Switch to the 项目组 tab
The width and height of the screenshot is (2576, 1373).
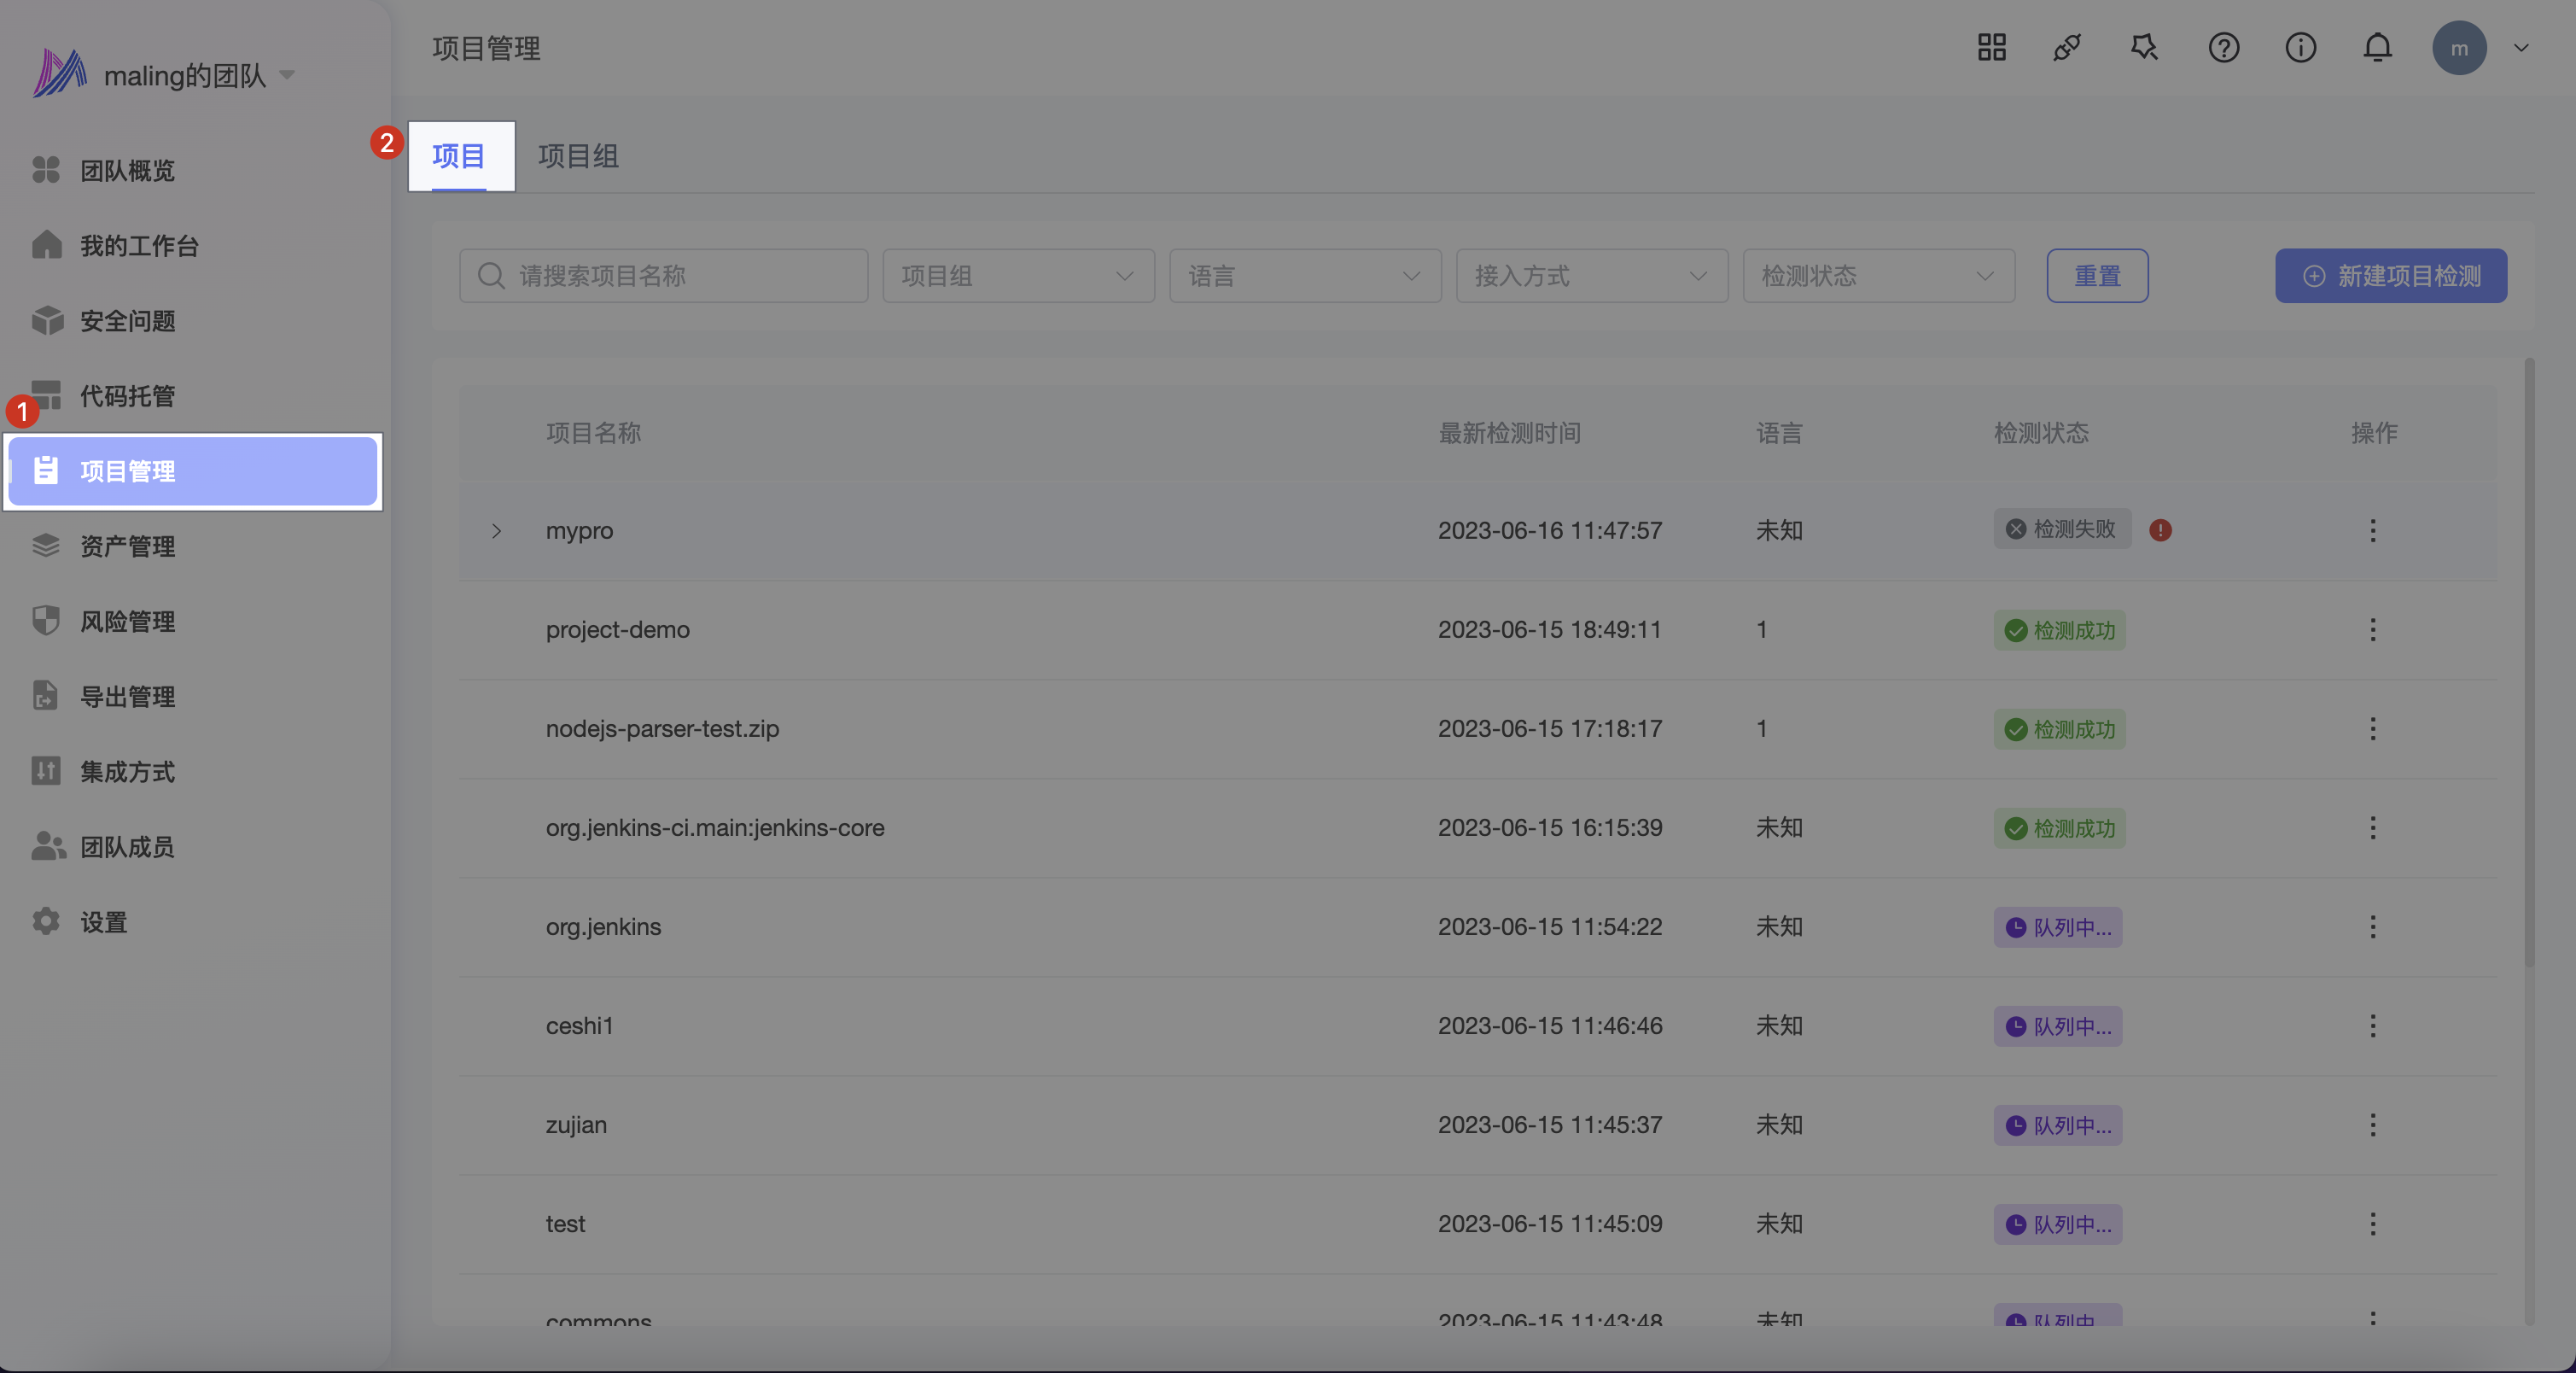(578, 156)
